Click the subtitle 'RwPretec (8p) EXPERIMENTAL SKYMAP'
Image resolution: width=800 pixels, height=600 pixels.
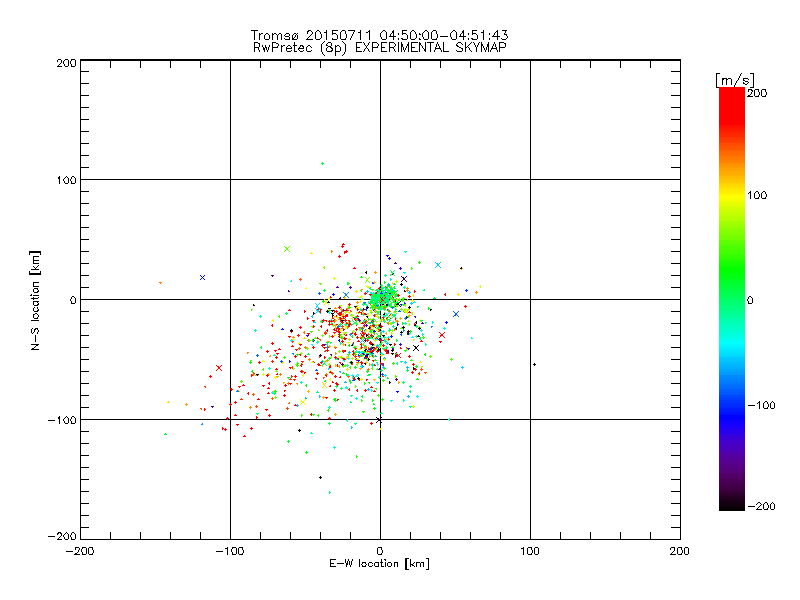click(380, 48)
